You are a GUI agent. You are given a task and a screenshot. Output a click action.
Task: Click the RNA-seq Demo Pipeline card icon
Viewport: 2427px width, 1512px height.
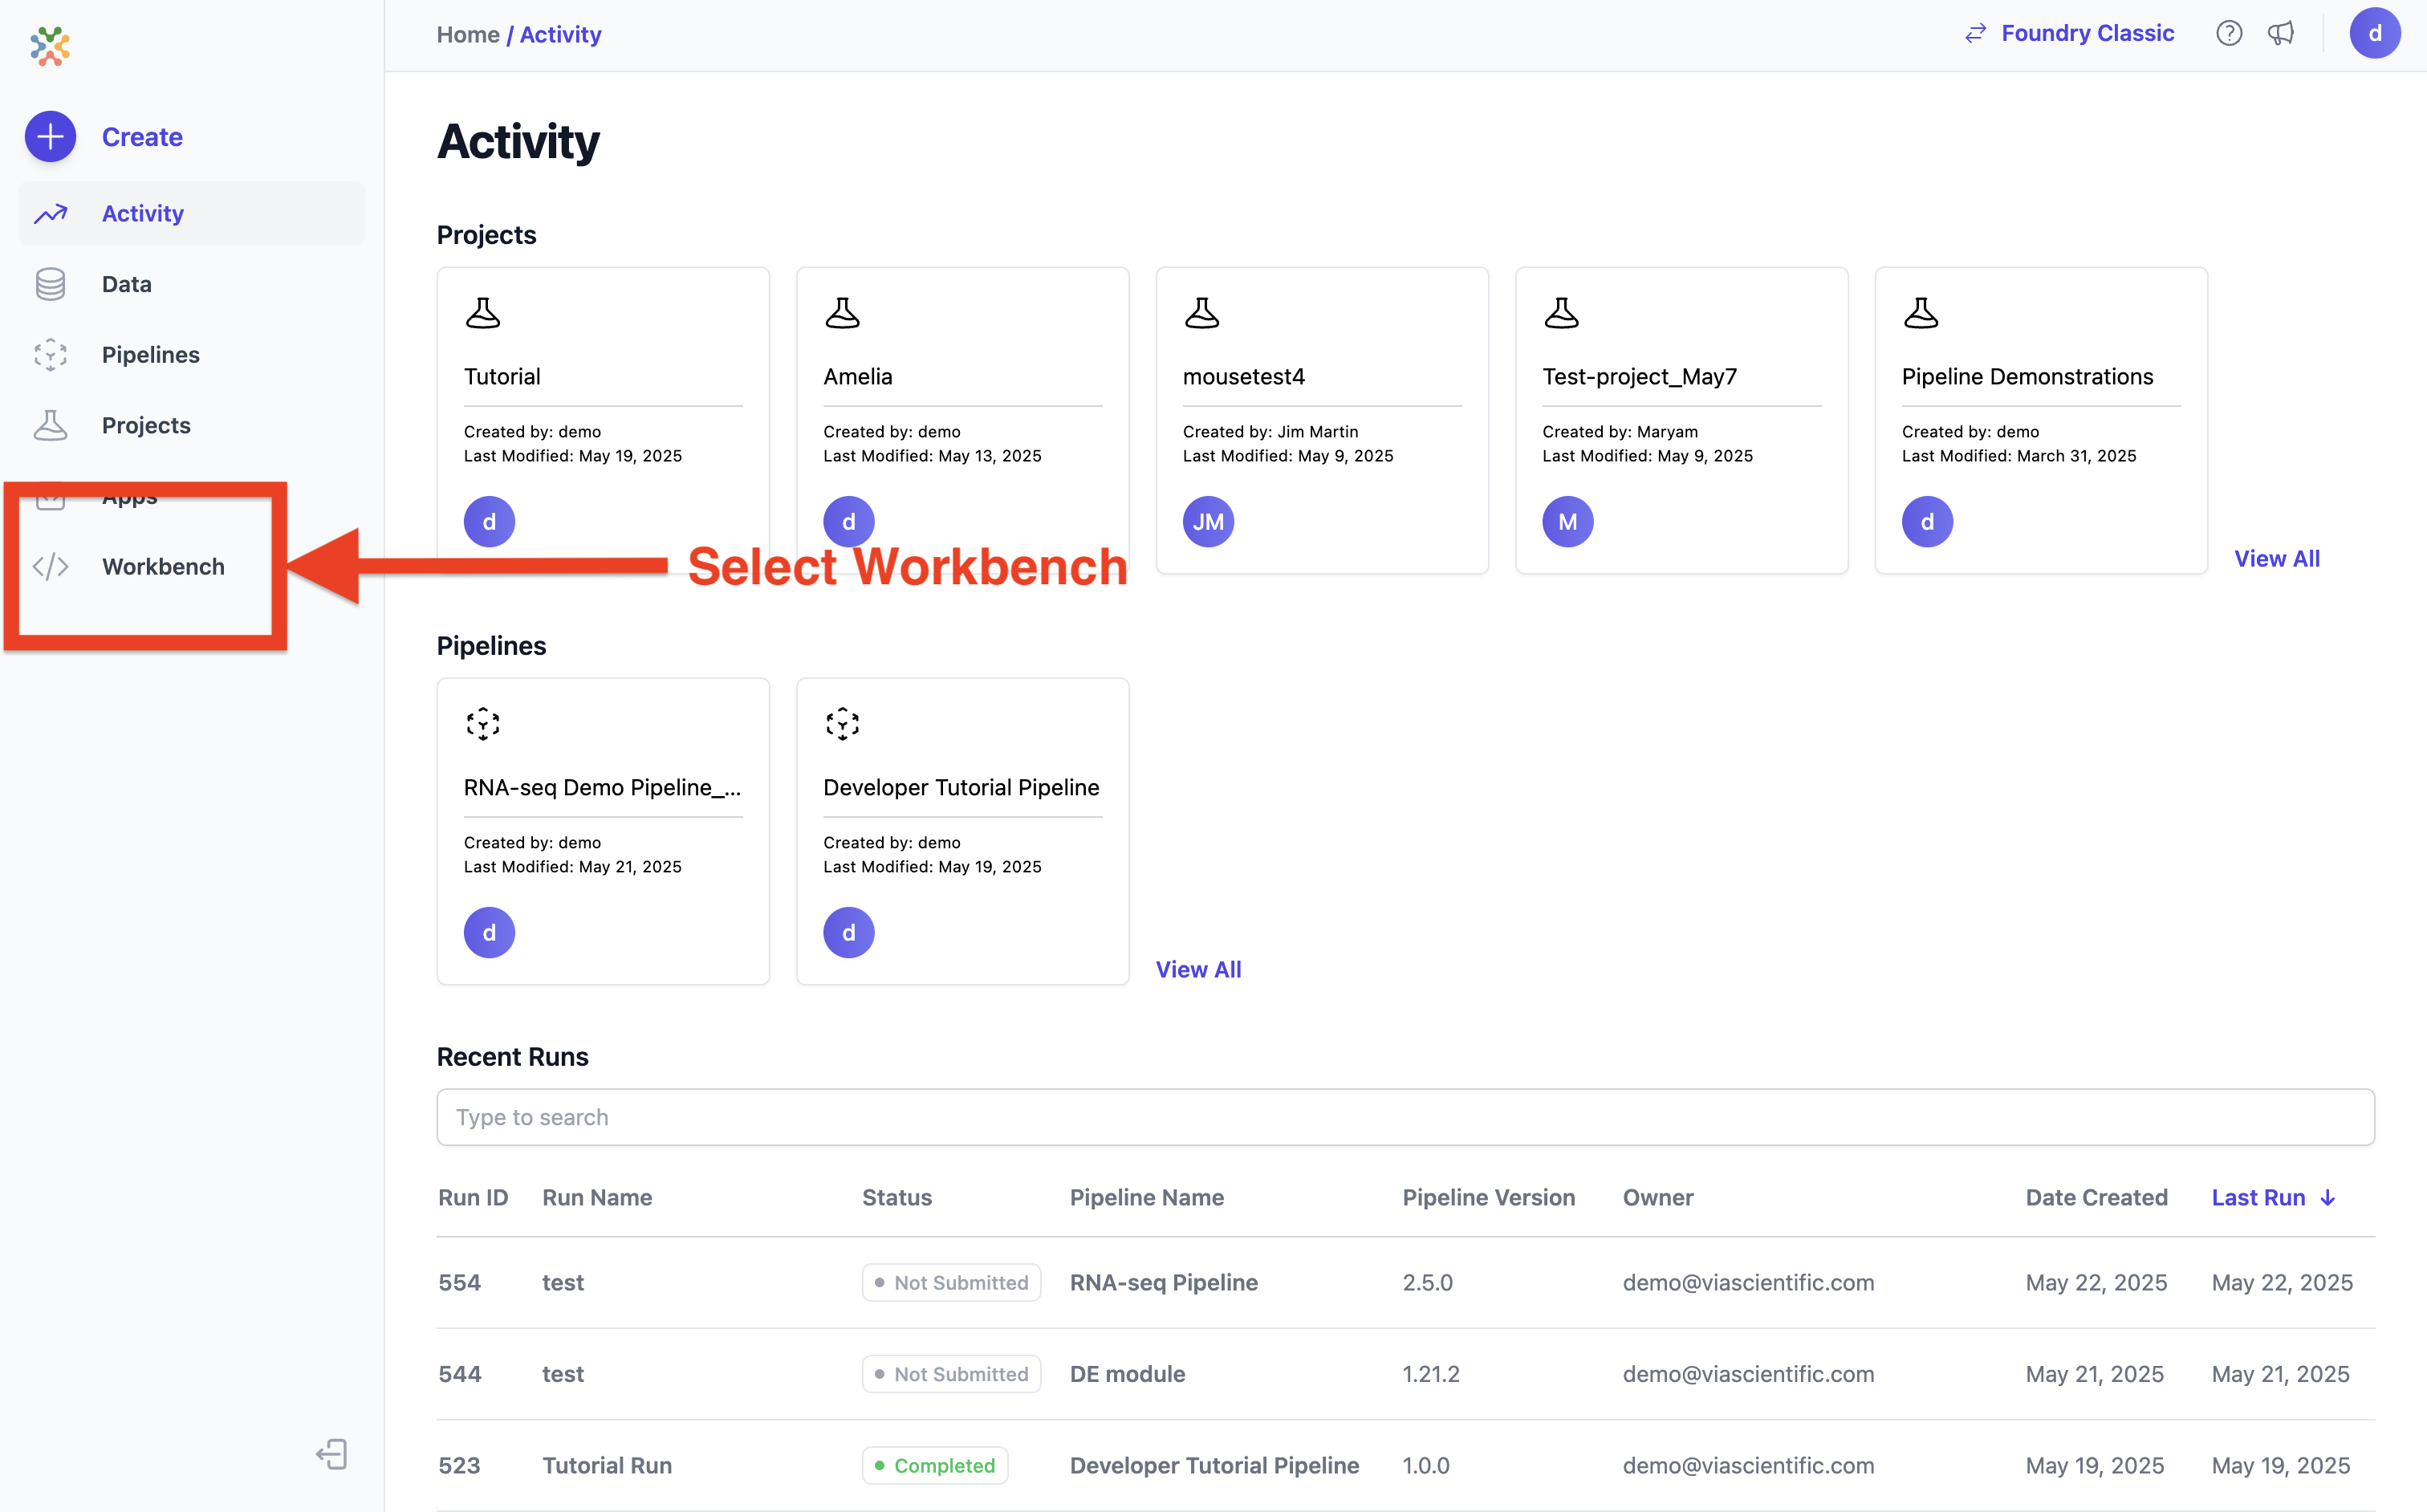[x=483, y=724]
